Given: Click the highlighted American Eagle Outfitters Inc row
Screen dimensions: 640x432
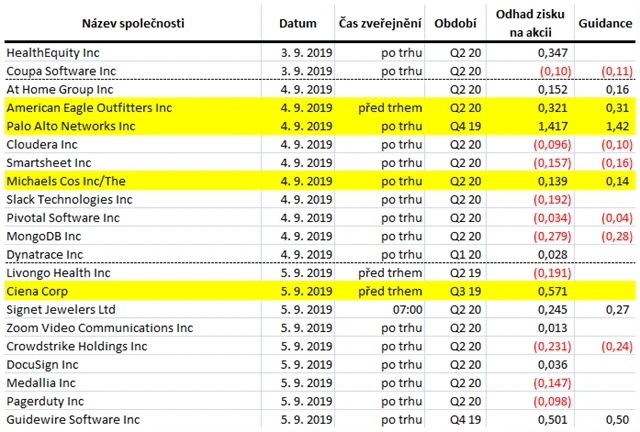Looking at the screenshot, I should click(320, 108).
